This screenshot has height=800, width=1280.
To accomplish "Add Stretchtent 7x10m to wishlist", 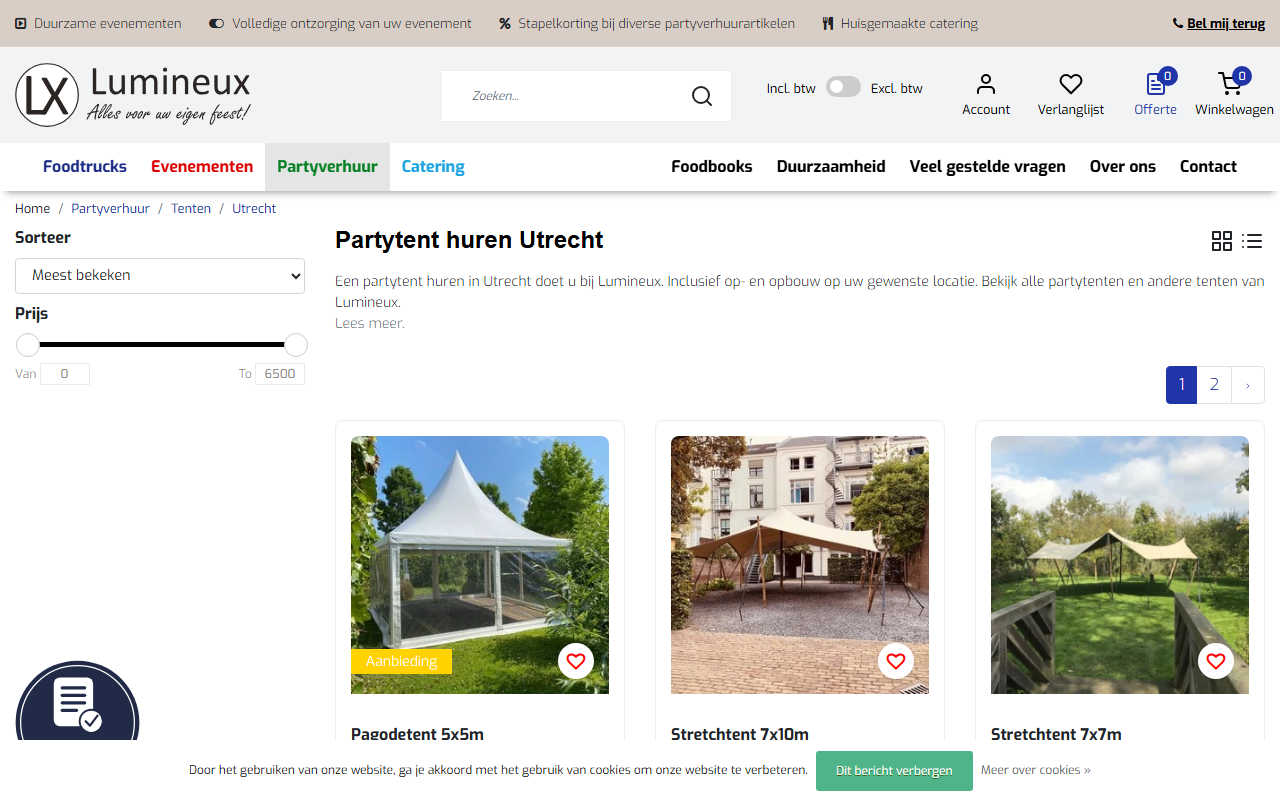I will [896, 661].
